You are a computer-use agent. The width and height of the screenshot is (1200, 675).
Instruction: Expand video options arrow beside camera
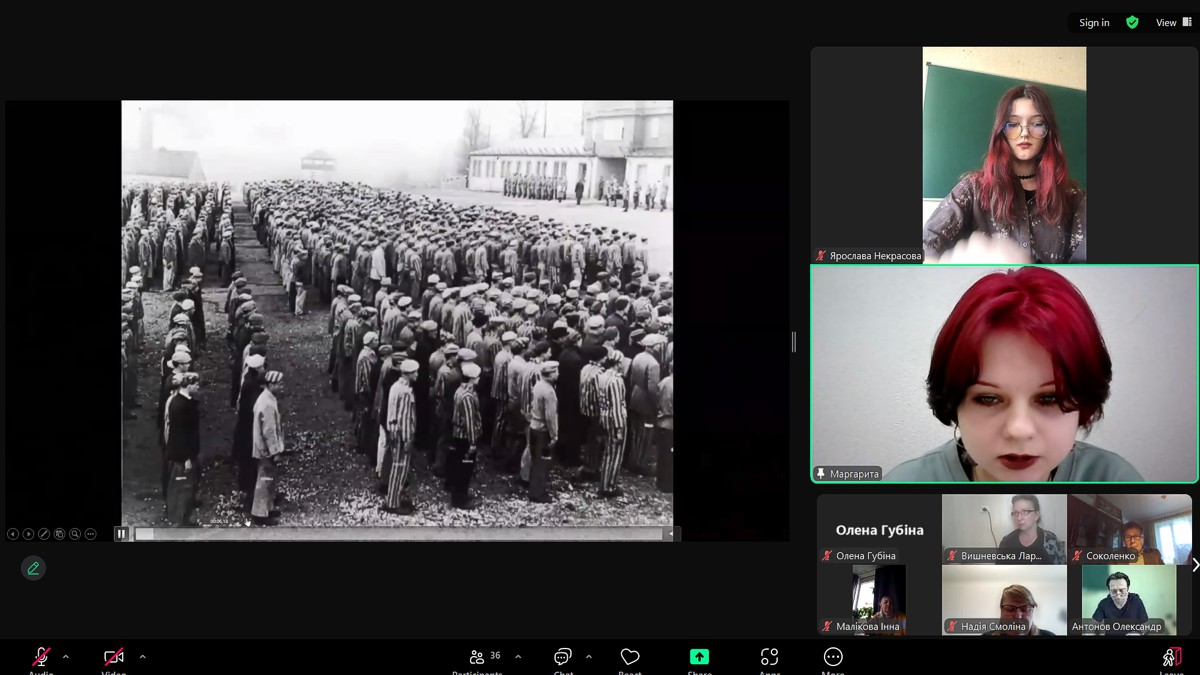[142, 657]
